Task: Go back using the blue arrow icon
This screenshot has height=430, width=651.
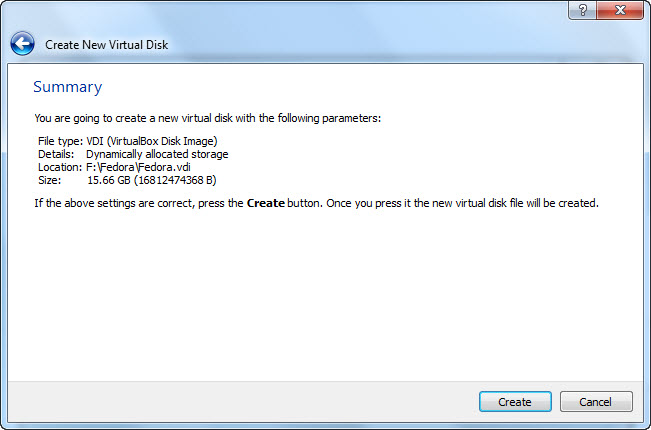Action: pyautogui.click(x=22, y=44)
